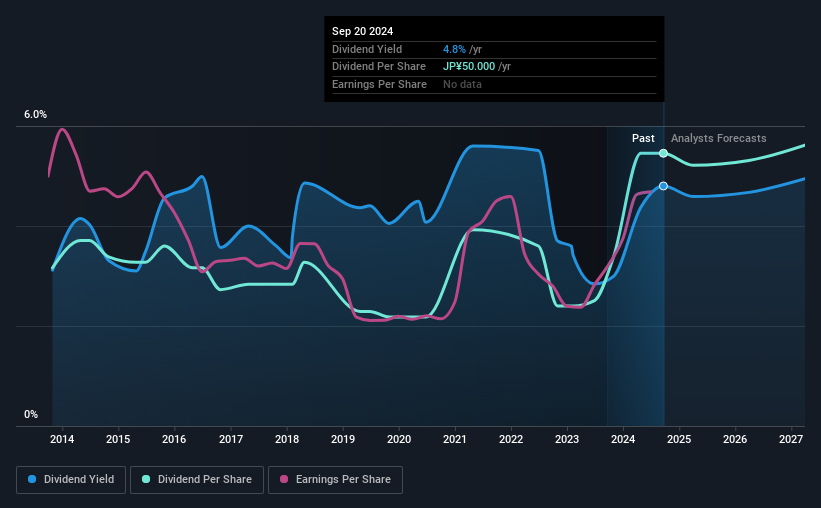Click the pink Earnings Per Share legend dot

click(284, 479)
